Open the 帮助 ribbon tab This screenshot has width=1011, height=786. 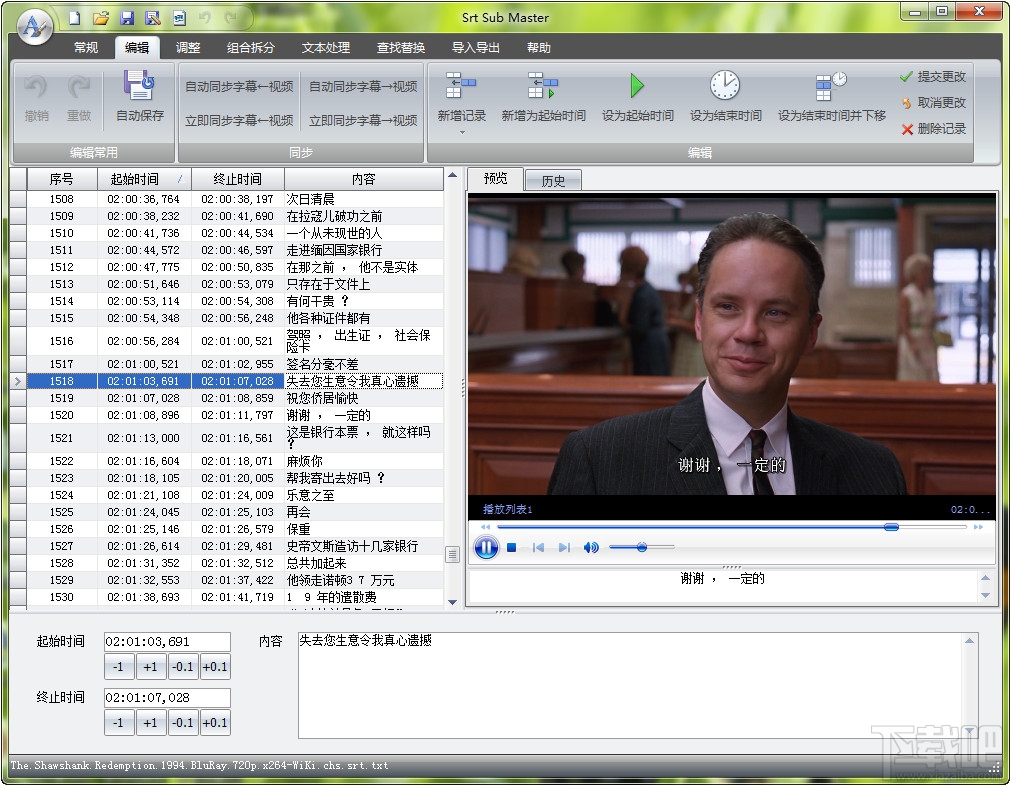[x=538, y=48]
